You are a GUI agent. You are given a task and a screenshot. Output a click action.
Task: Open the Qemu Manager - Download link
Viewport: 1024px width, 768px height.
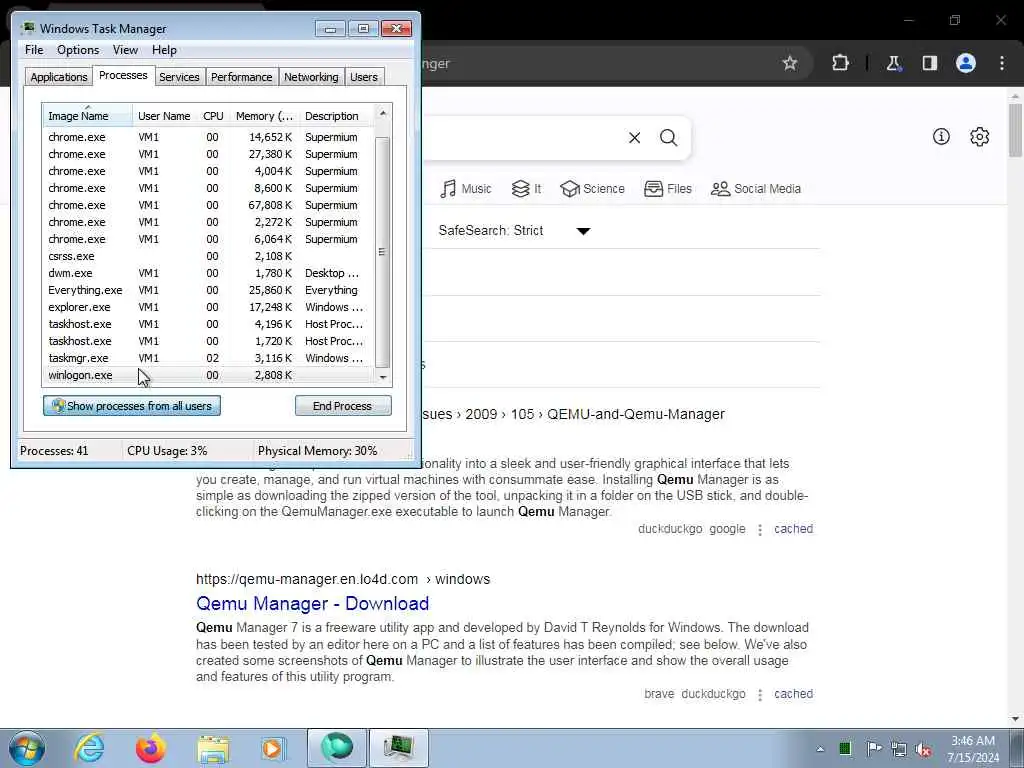312,603
